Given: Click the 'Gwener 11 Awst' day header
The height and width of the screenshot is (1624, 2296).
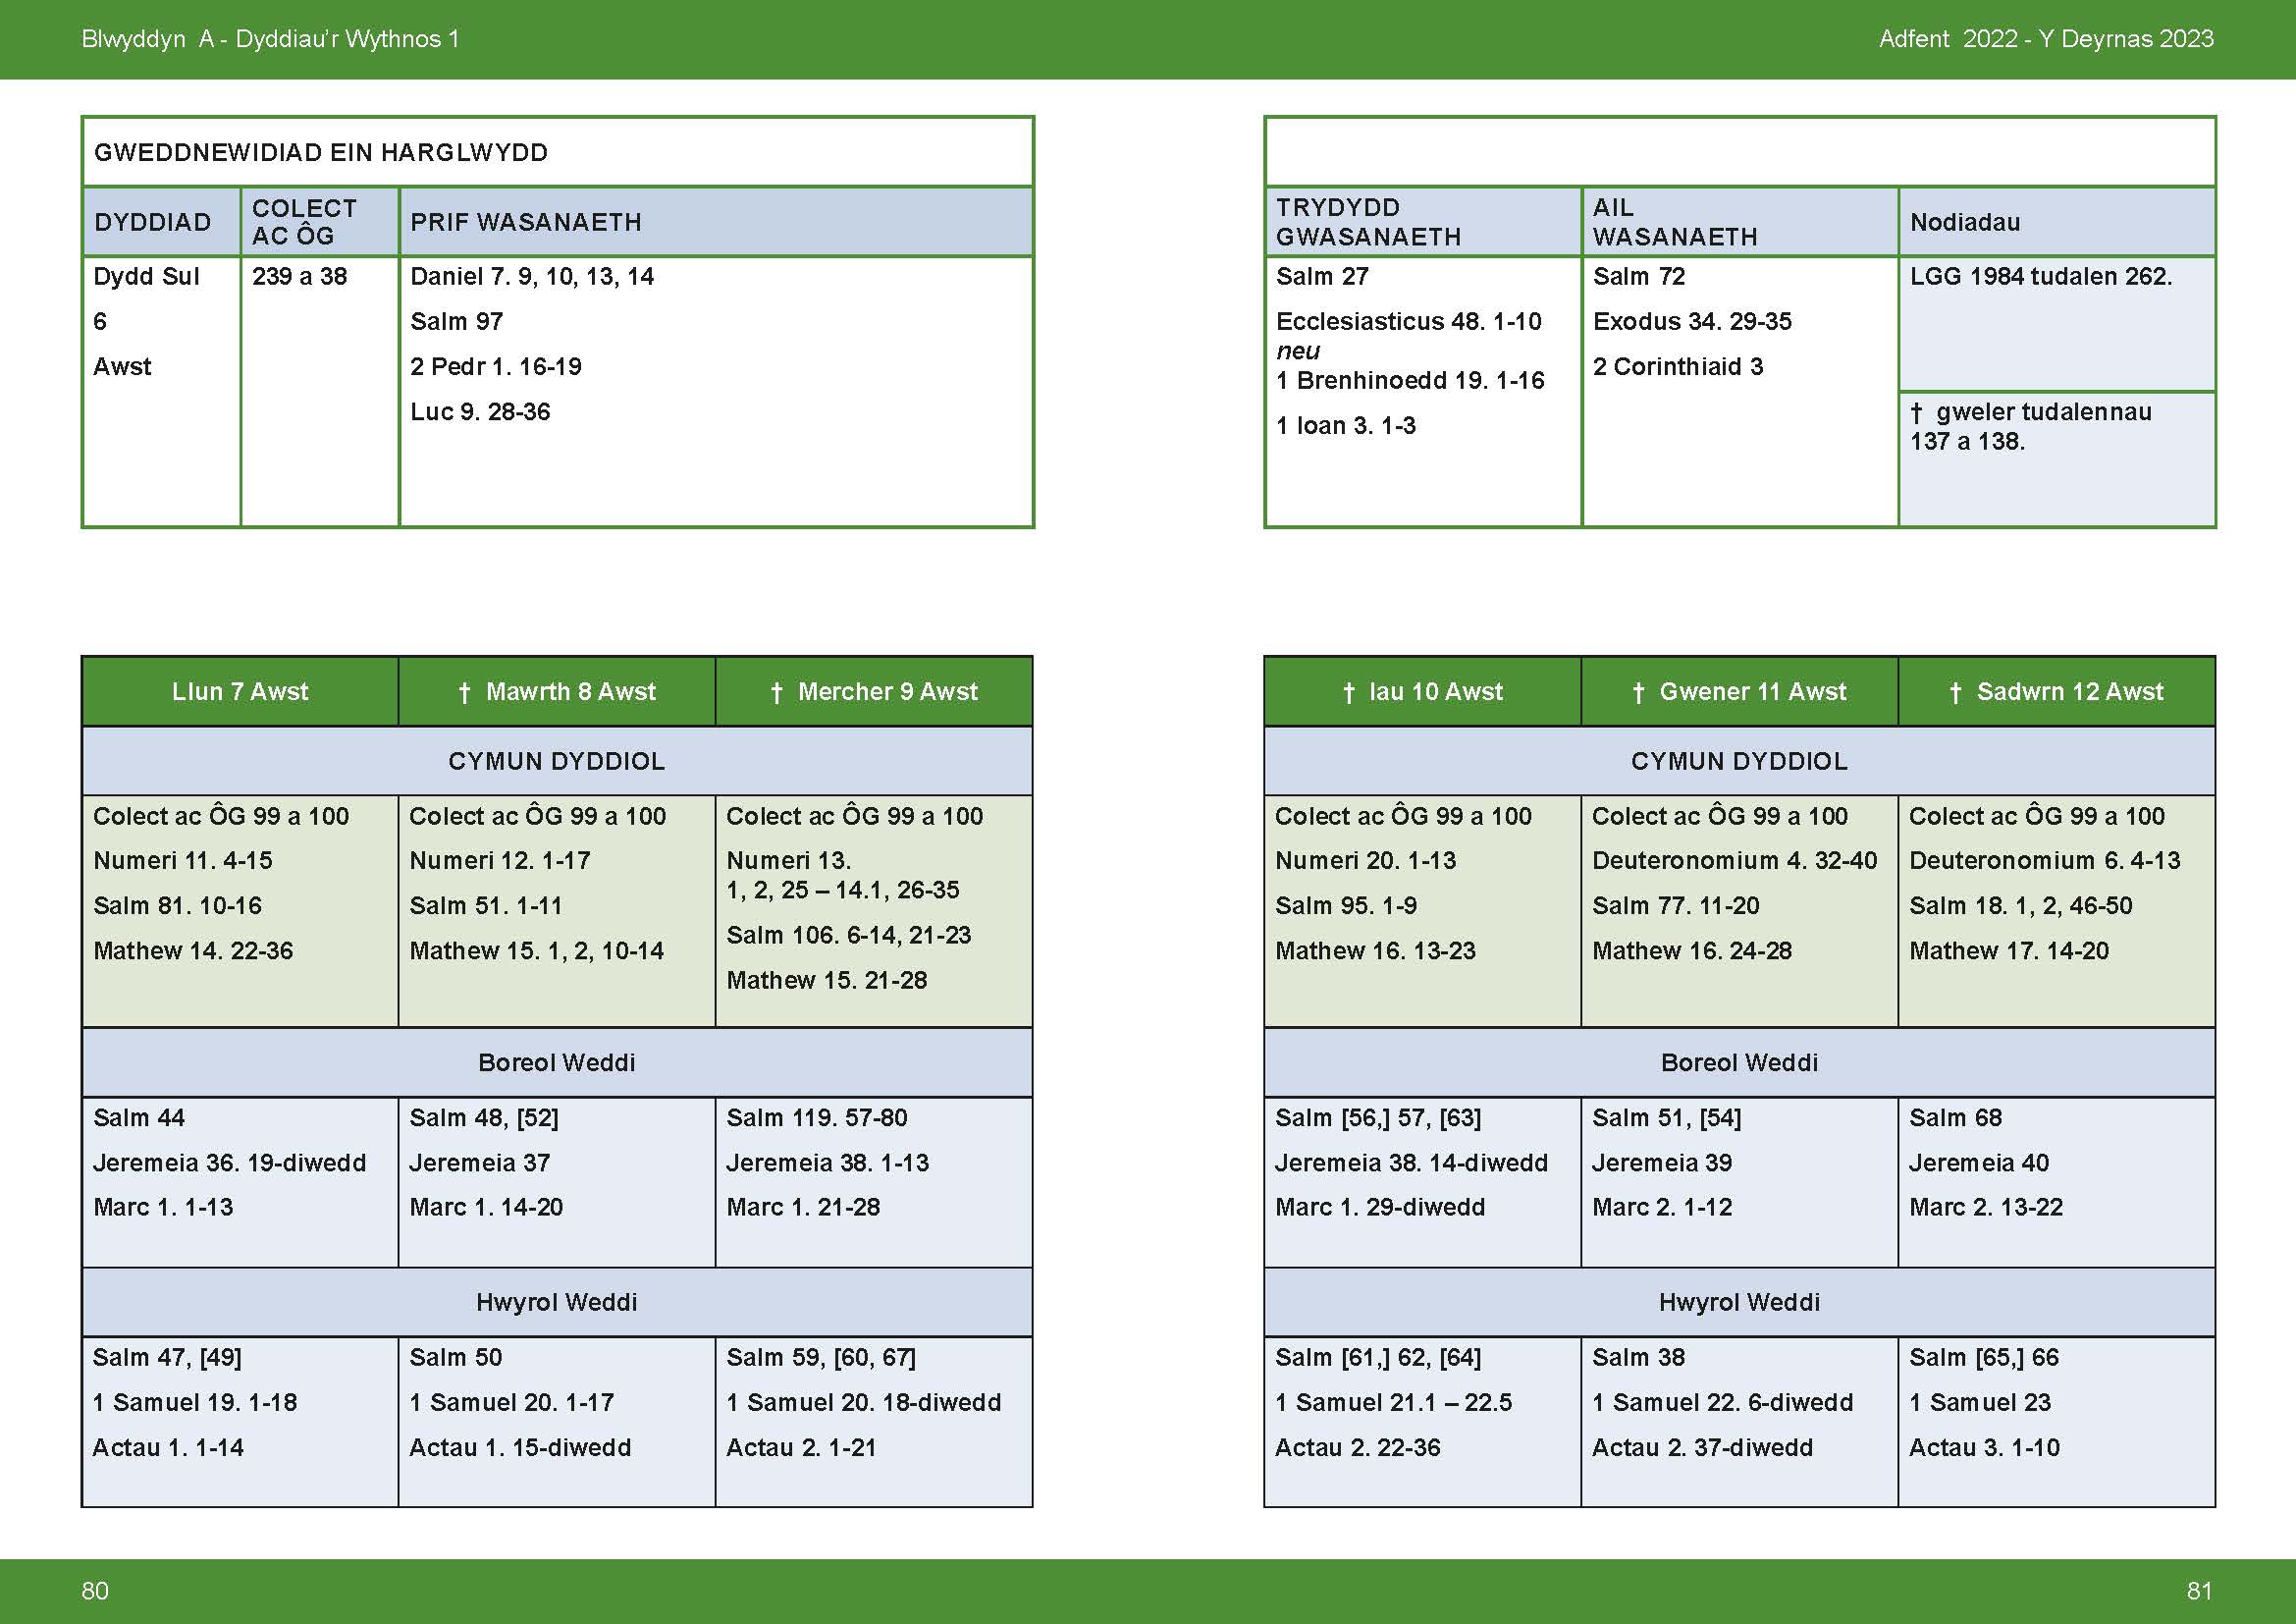Looking at the screenshot, I should (1739, 691).
